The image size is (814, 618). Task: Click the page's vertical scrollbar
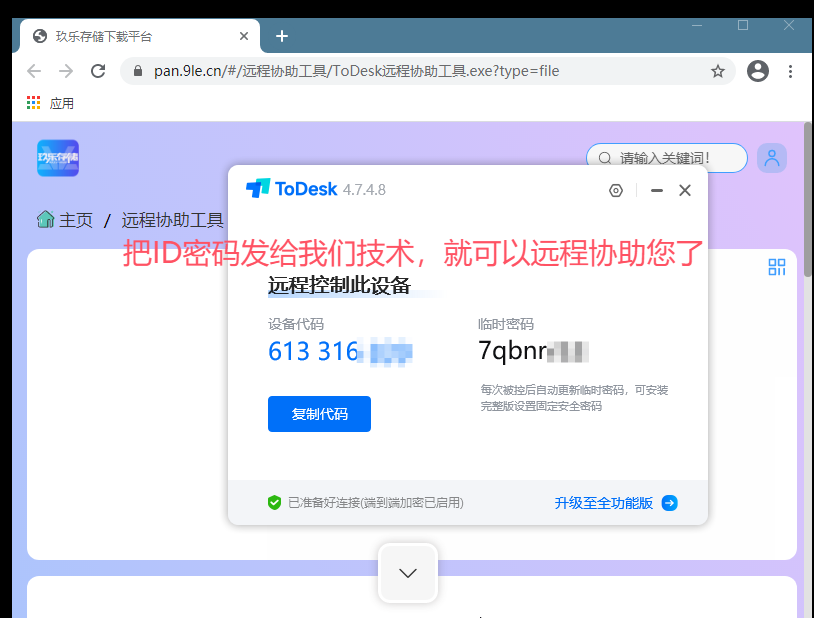coord(807,199)
